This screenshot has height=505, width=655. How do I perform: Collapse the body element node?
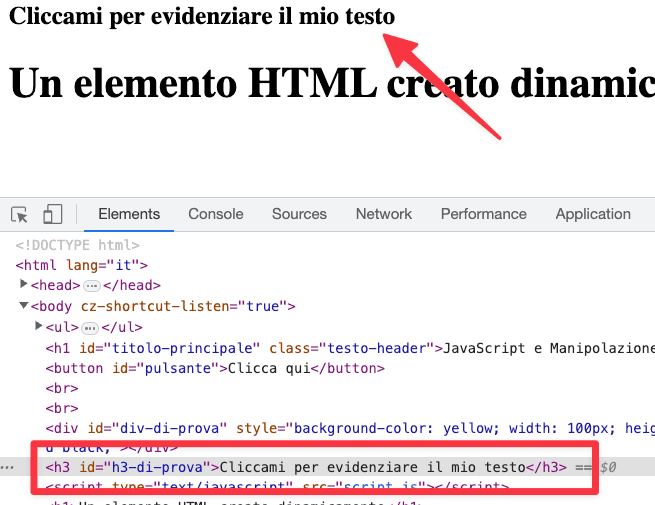(x=24, y=305)
